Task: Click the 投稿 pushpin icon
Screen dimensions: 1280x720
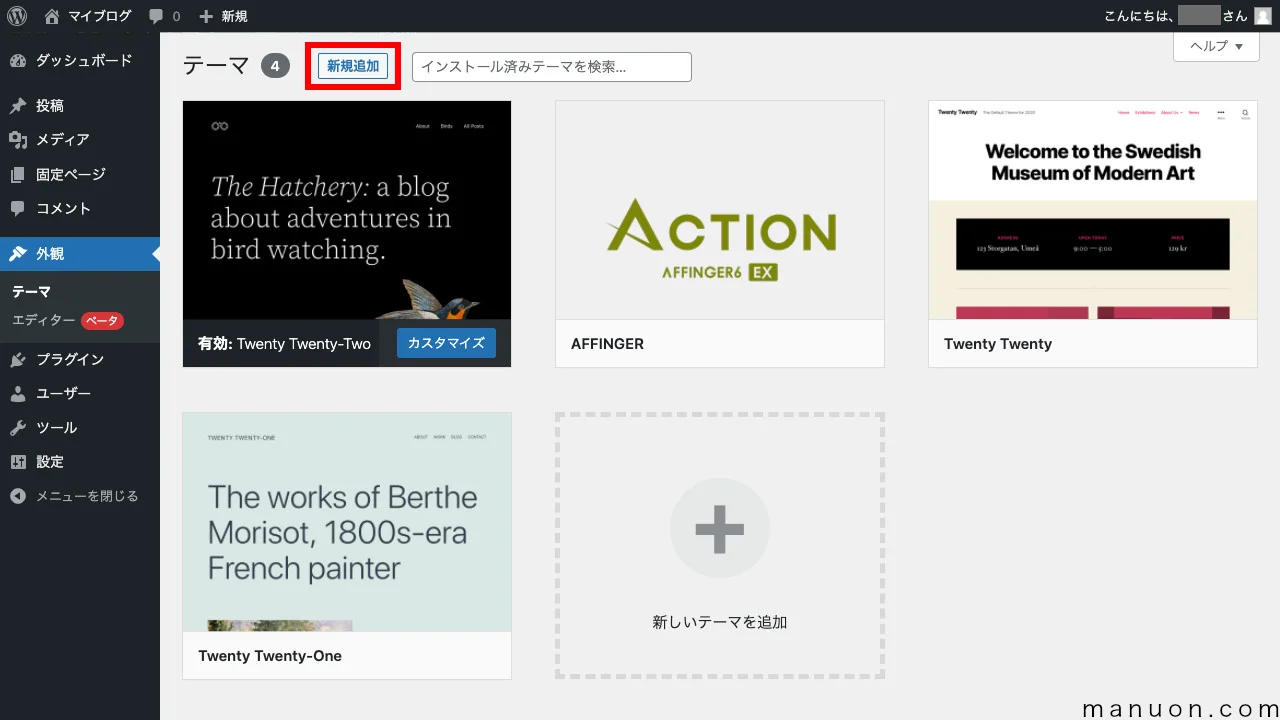Action: tap(18, 106)
